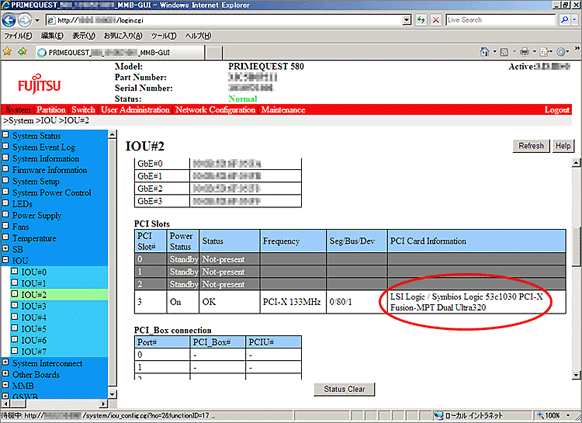Click the Page menu toolbar icon
582x423 pixels.
click(x=544, y=52)
